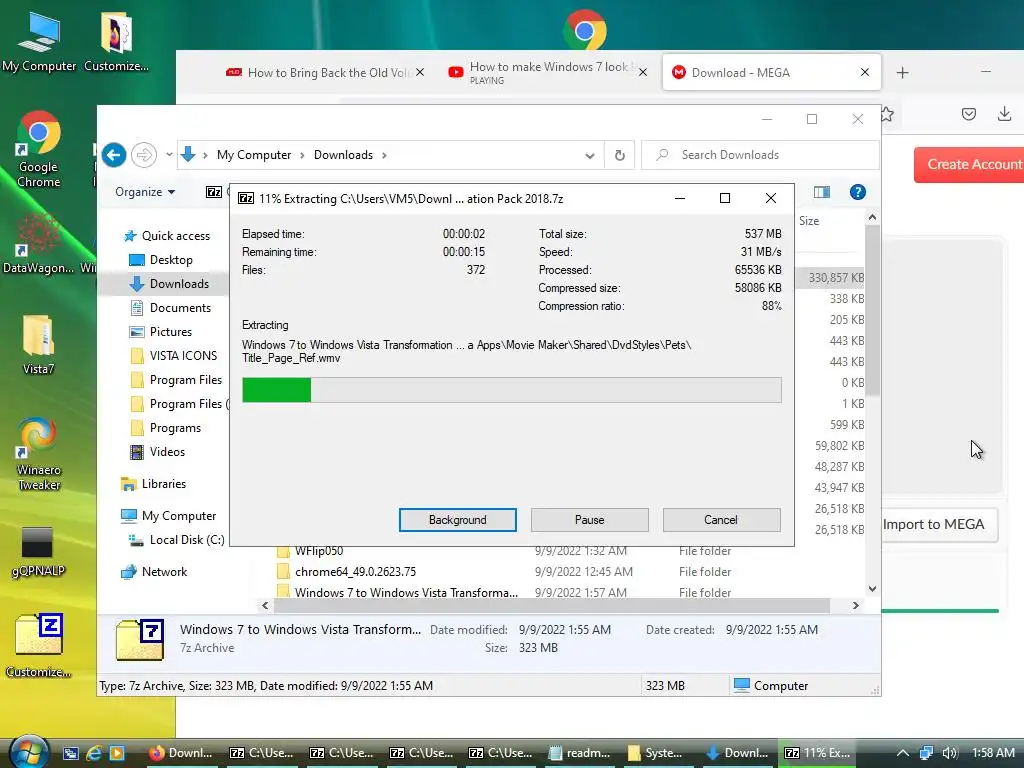Open the Winaero Tweaker desktop shortcut
The height and width of the screenshot is (768, 1024).
pyautogui.click(x=39, y=455)
